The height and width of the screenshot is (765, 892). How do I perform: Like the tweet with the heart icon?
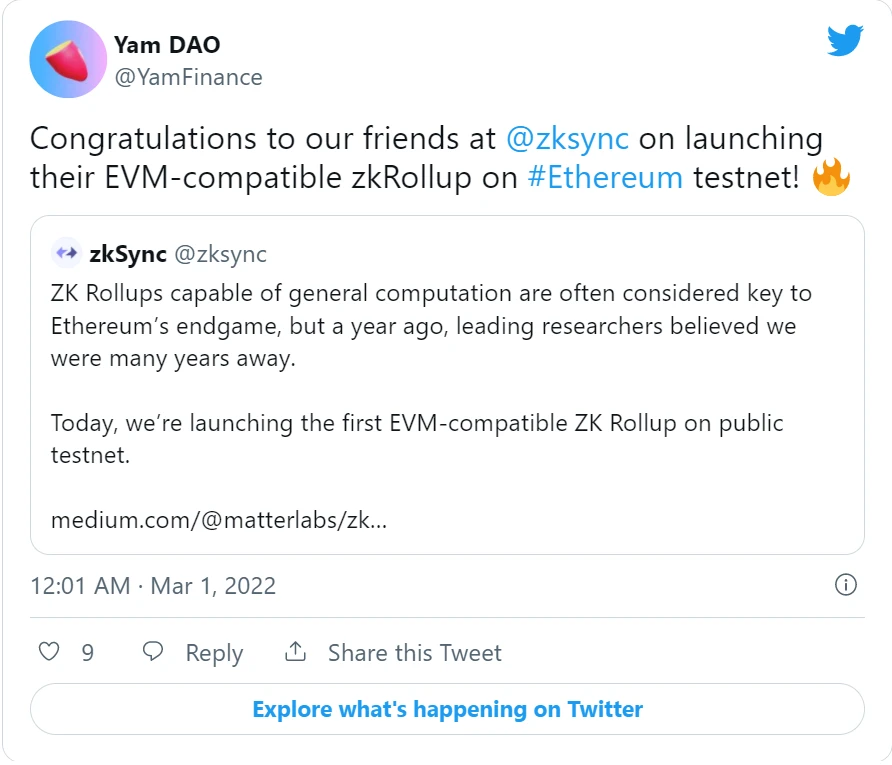click(x=49, y=651)
